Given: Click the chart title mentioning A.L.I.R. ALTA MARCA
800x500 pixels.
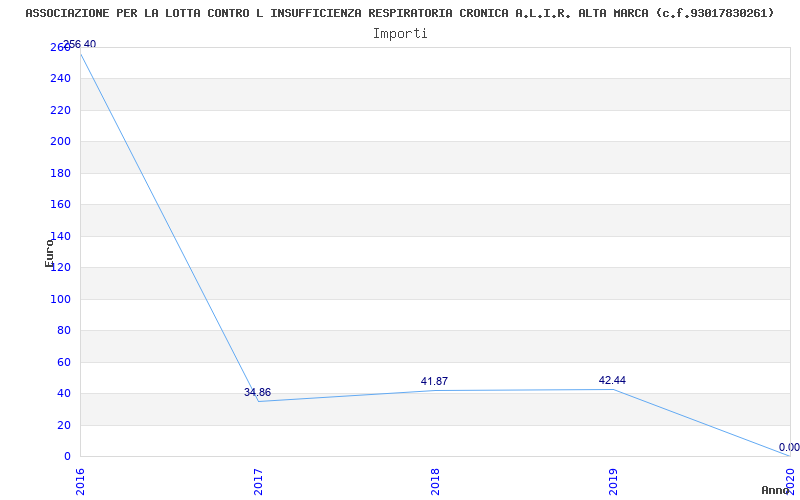Looking at the screenshot, I should (x=399, y=13).
